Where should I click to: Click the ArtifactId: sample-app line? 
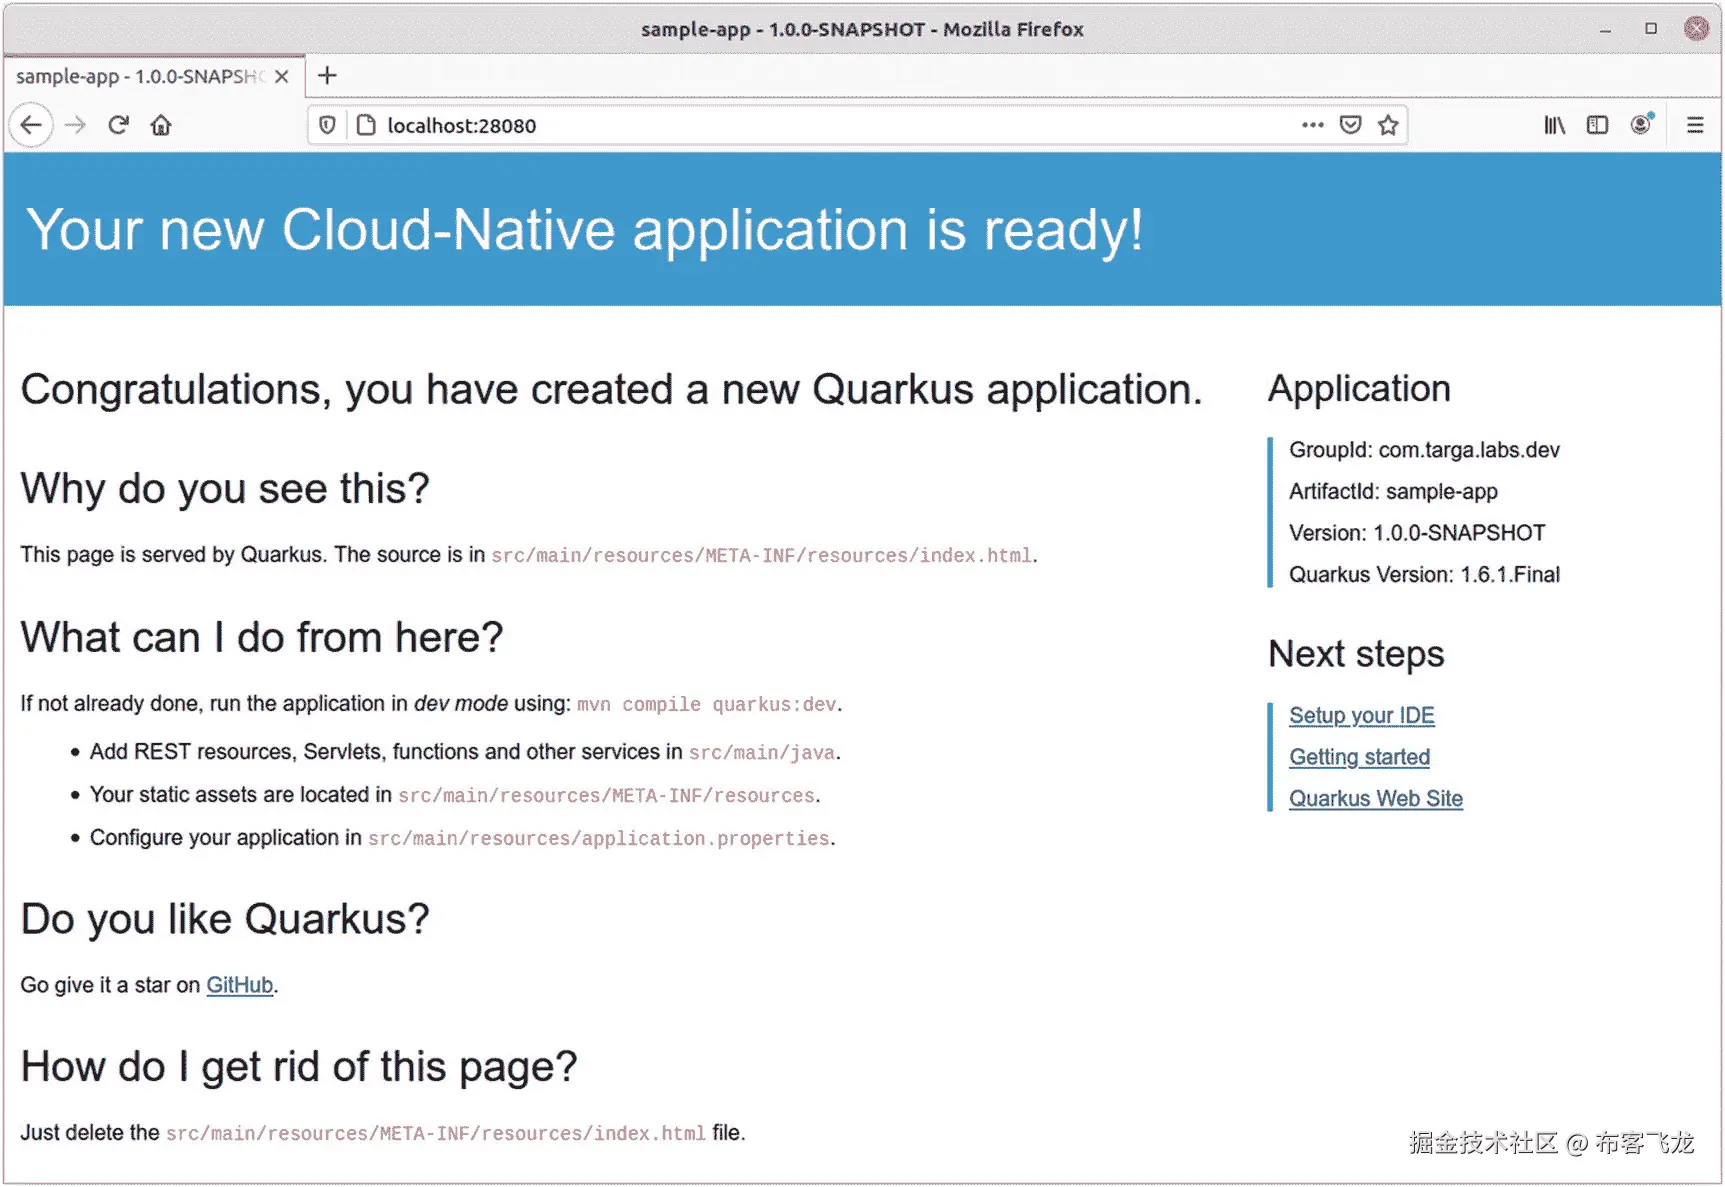[x=1393, y=492]
